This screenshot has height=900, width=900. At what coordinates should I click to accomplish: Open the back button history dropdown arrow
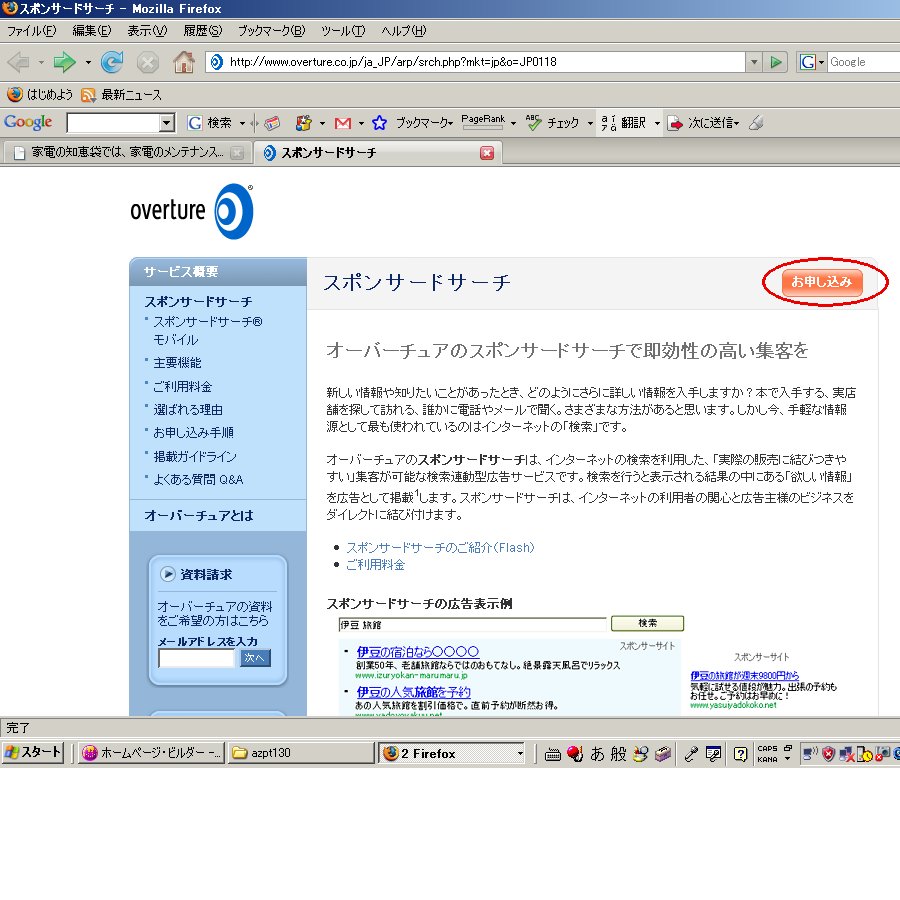[x=41, y=62]
